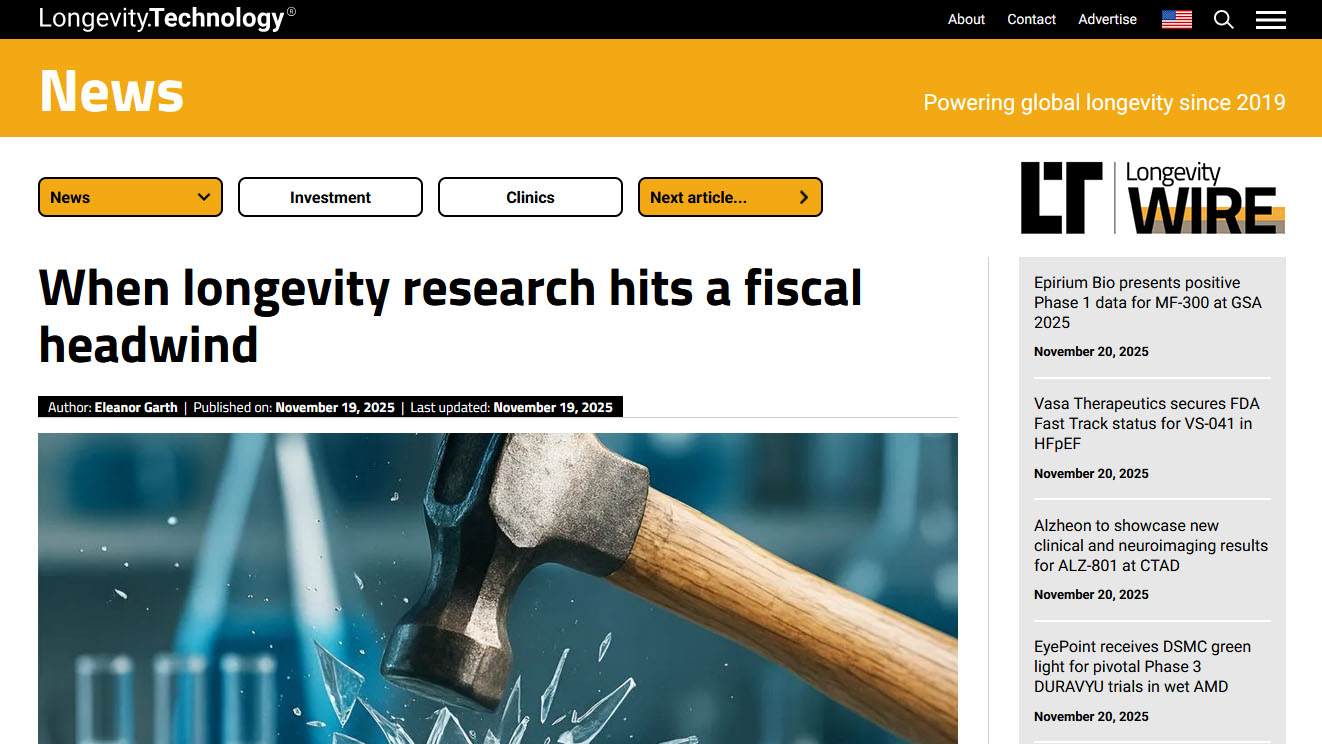Click the author name Eleanor Garth

point(136,407)
